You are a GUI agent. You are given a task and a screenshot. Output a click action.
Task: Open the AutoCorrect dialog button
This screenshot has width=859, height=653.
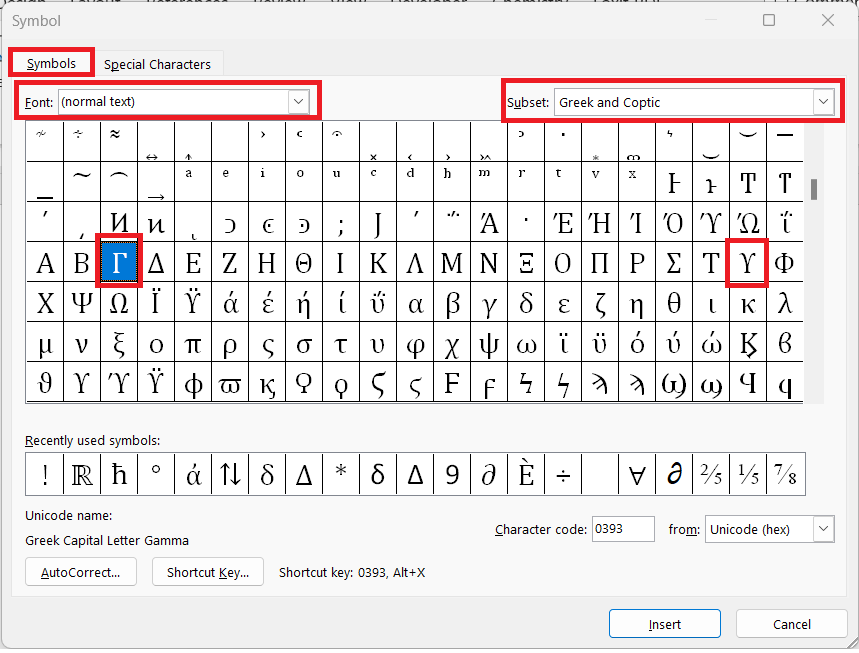[81, 572]
